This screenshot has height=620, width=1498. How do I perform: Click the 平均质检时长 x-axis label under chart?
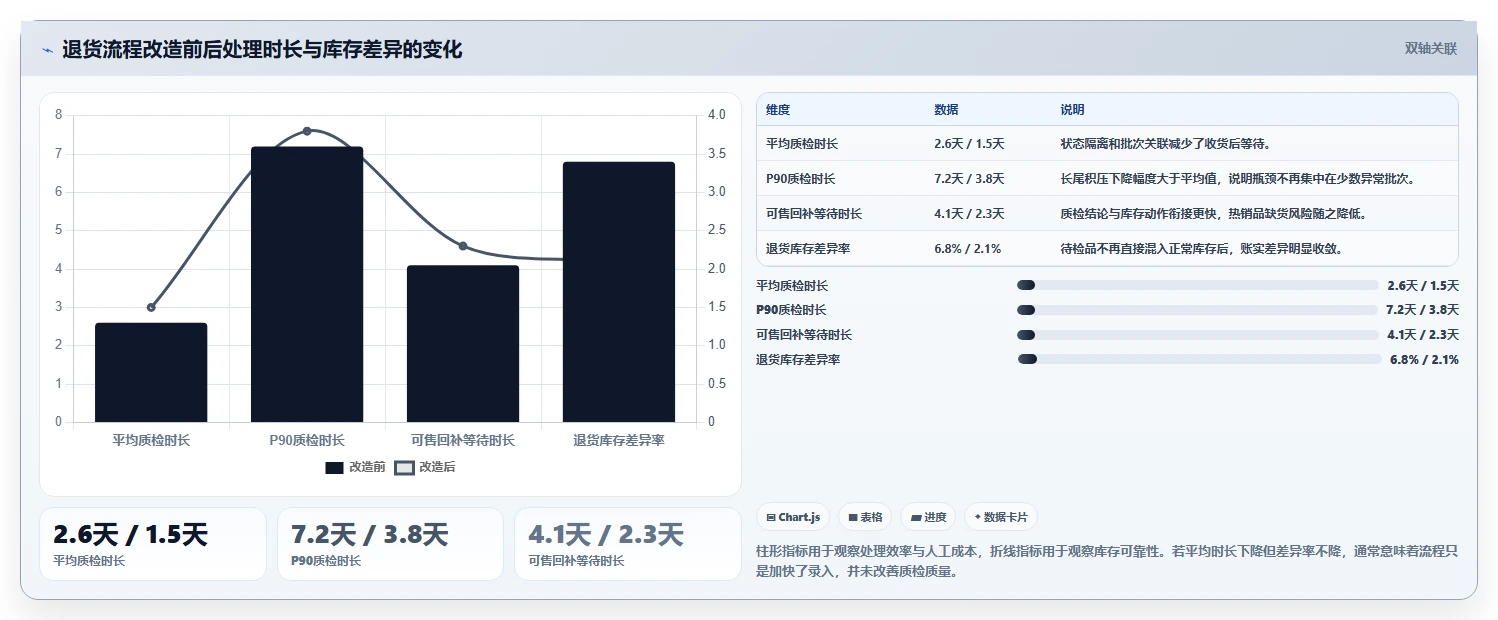pyautogui.click(x=151, y=440)
